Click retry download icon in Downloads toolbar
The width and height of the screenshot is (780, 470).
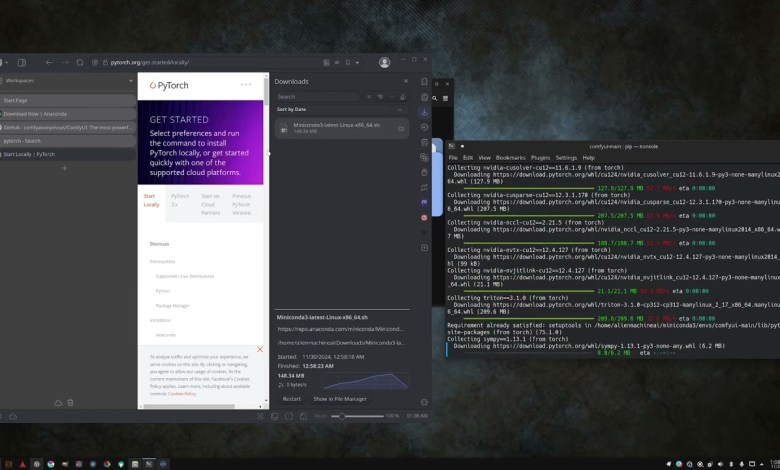click(x=380, y=97)
